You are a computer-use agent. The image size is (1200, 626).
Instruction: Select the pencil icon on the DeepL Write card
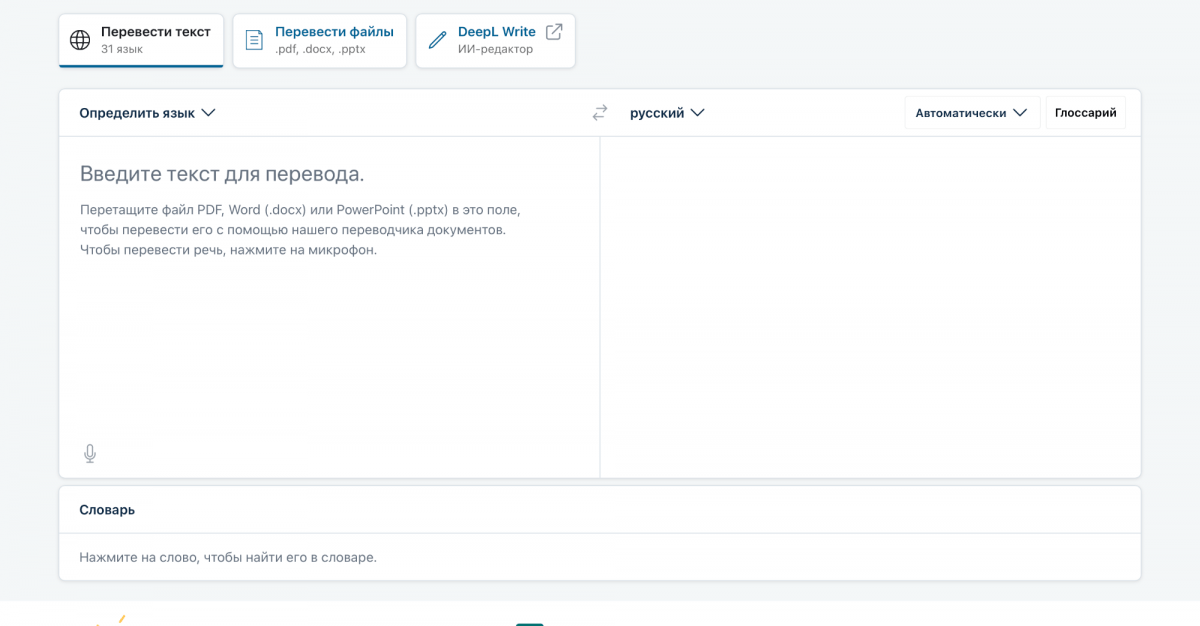pyautogui.click(x=437, y=40)
